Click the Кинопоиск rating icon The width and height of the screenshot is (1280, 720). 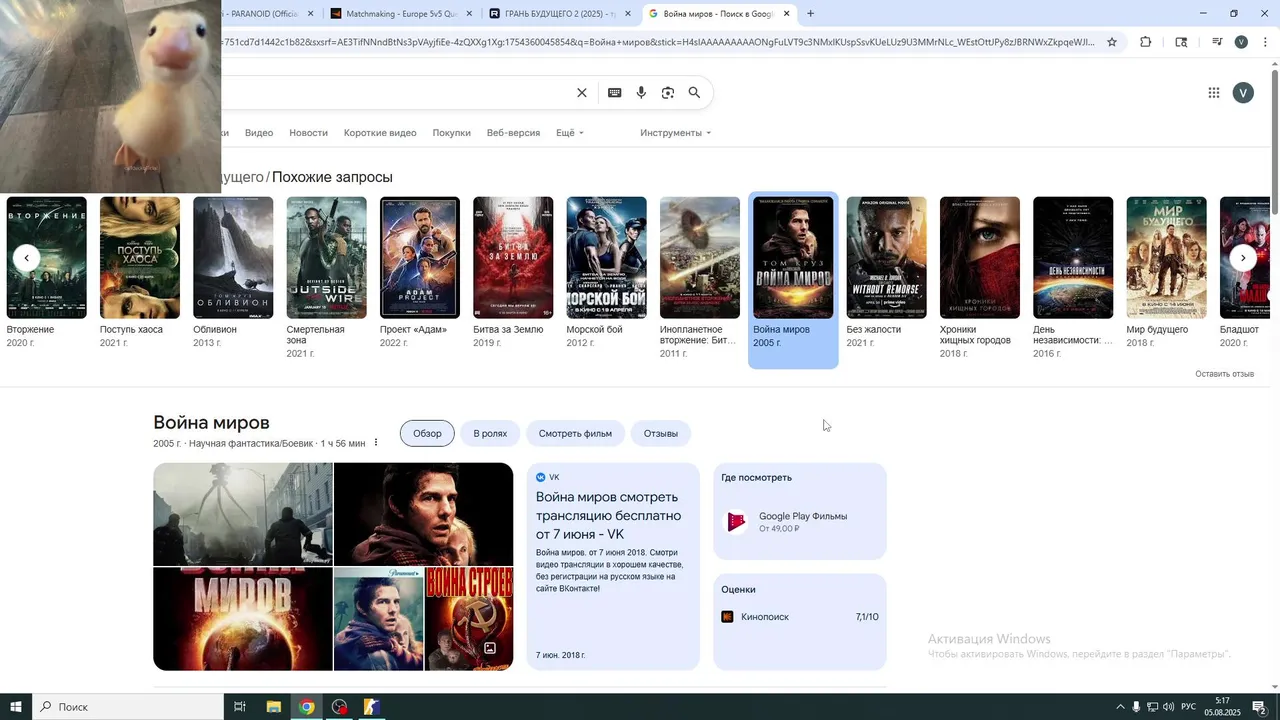click(x=727, y=617)
